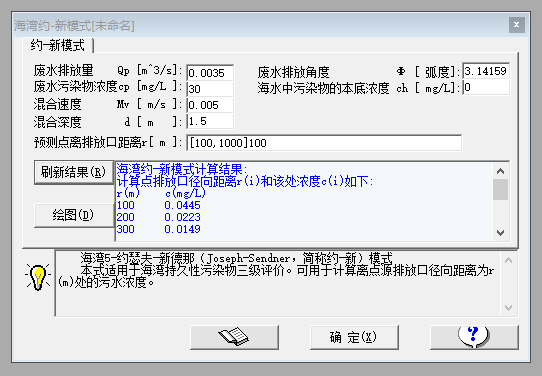542x376 pixels.
Task: Click the description box scroll down arrow
Action: tap(508, 308)
